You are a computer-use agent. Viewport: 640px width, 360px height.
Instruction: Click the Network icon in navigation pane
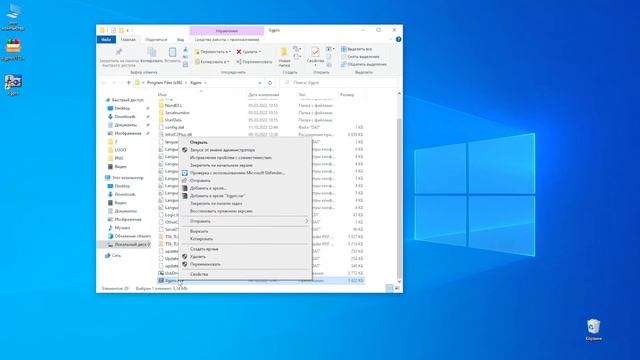point(108,256)
